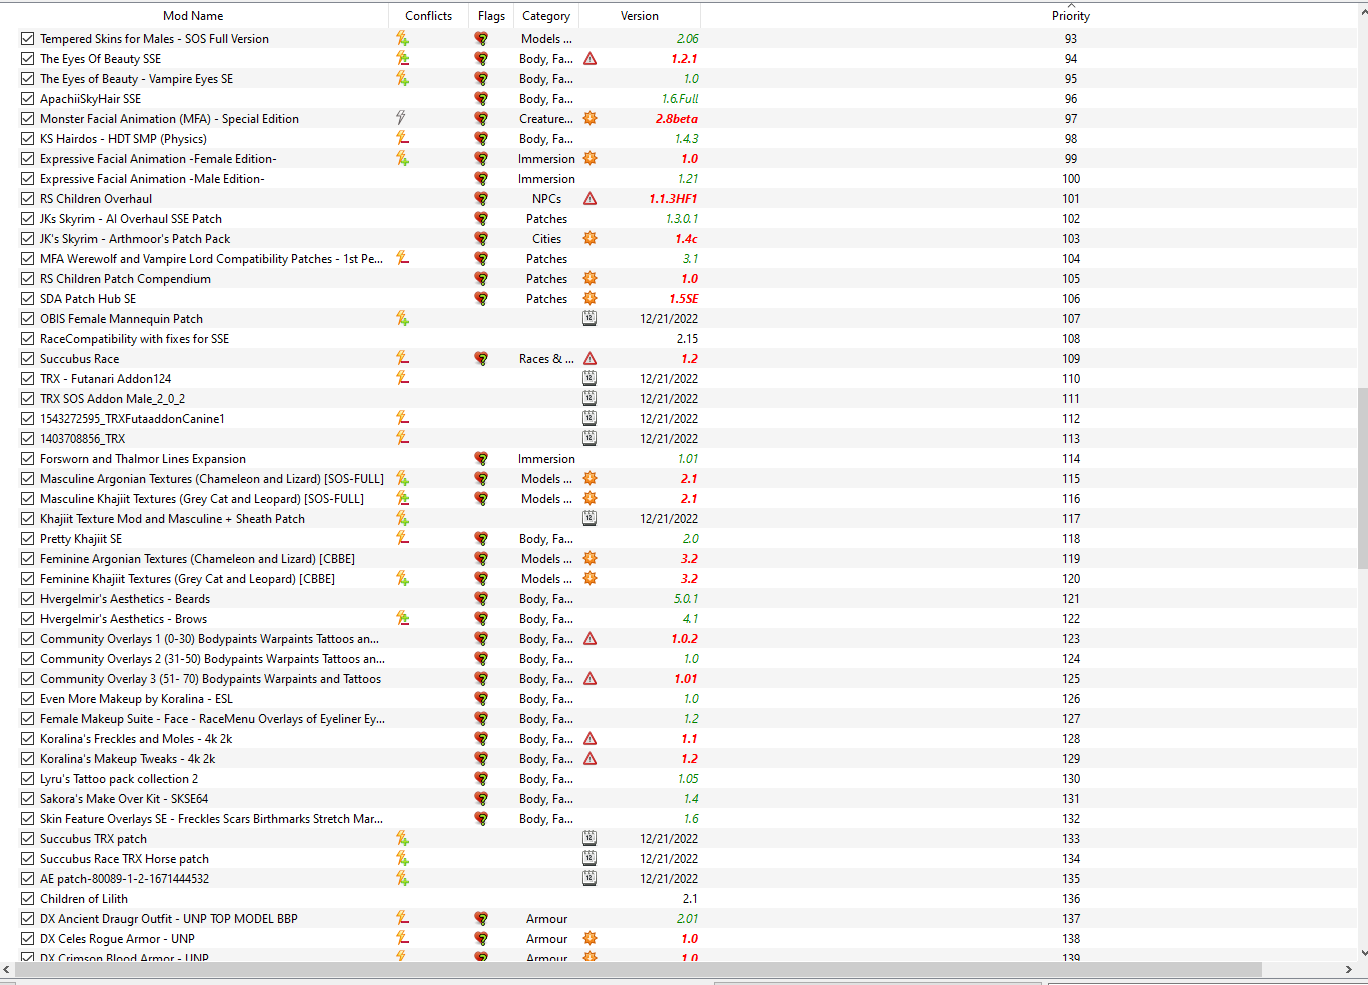Sort the list by the Conflicts column header
The image size is (1368, 985).
point(428,16)
